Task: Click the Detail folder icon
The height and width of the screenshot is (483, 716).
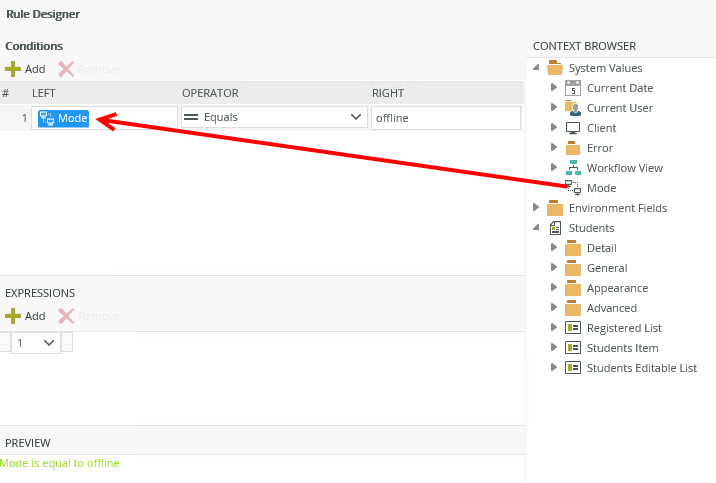Action: pos(573,248)
